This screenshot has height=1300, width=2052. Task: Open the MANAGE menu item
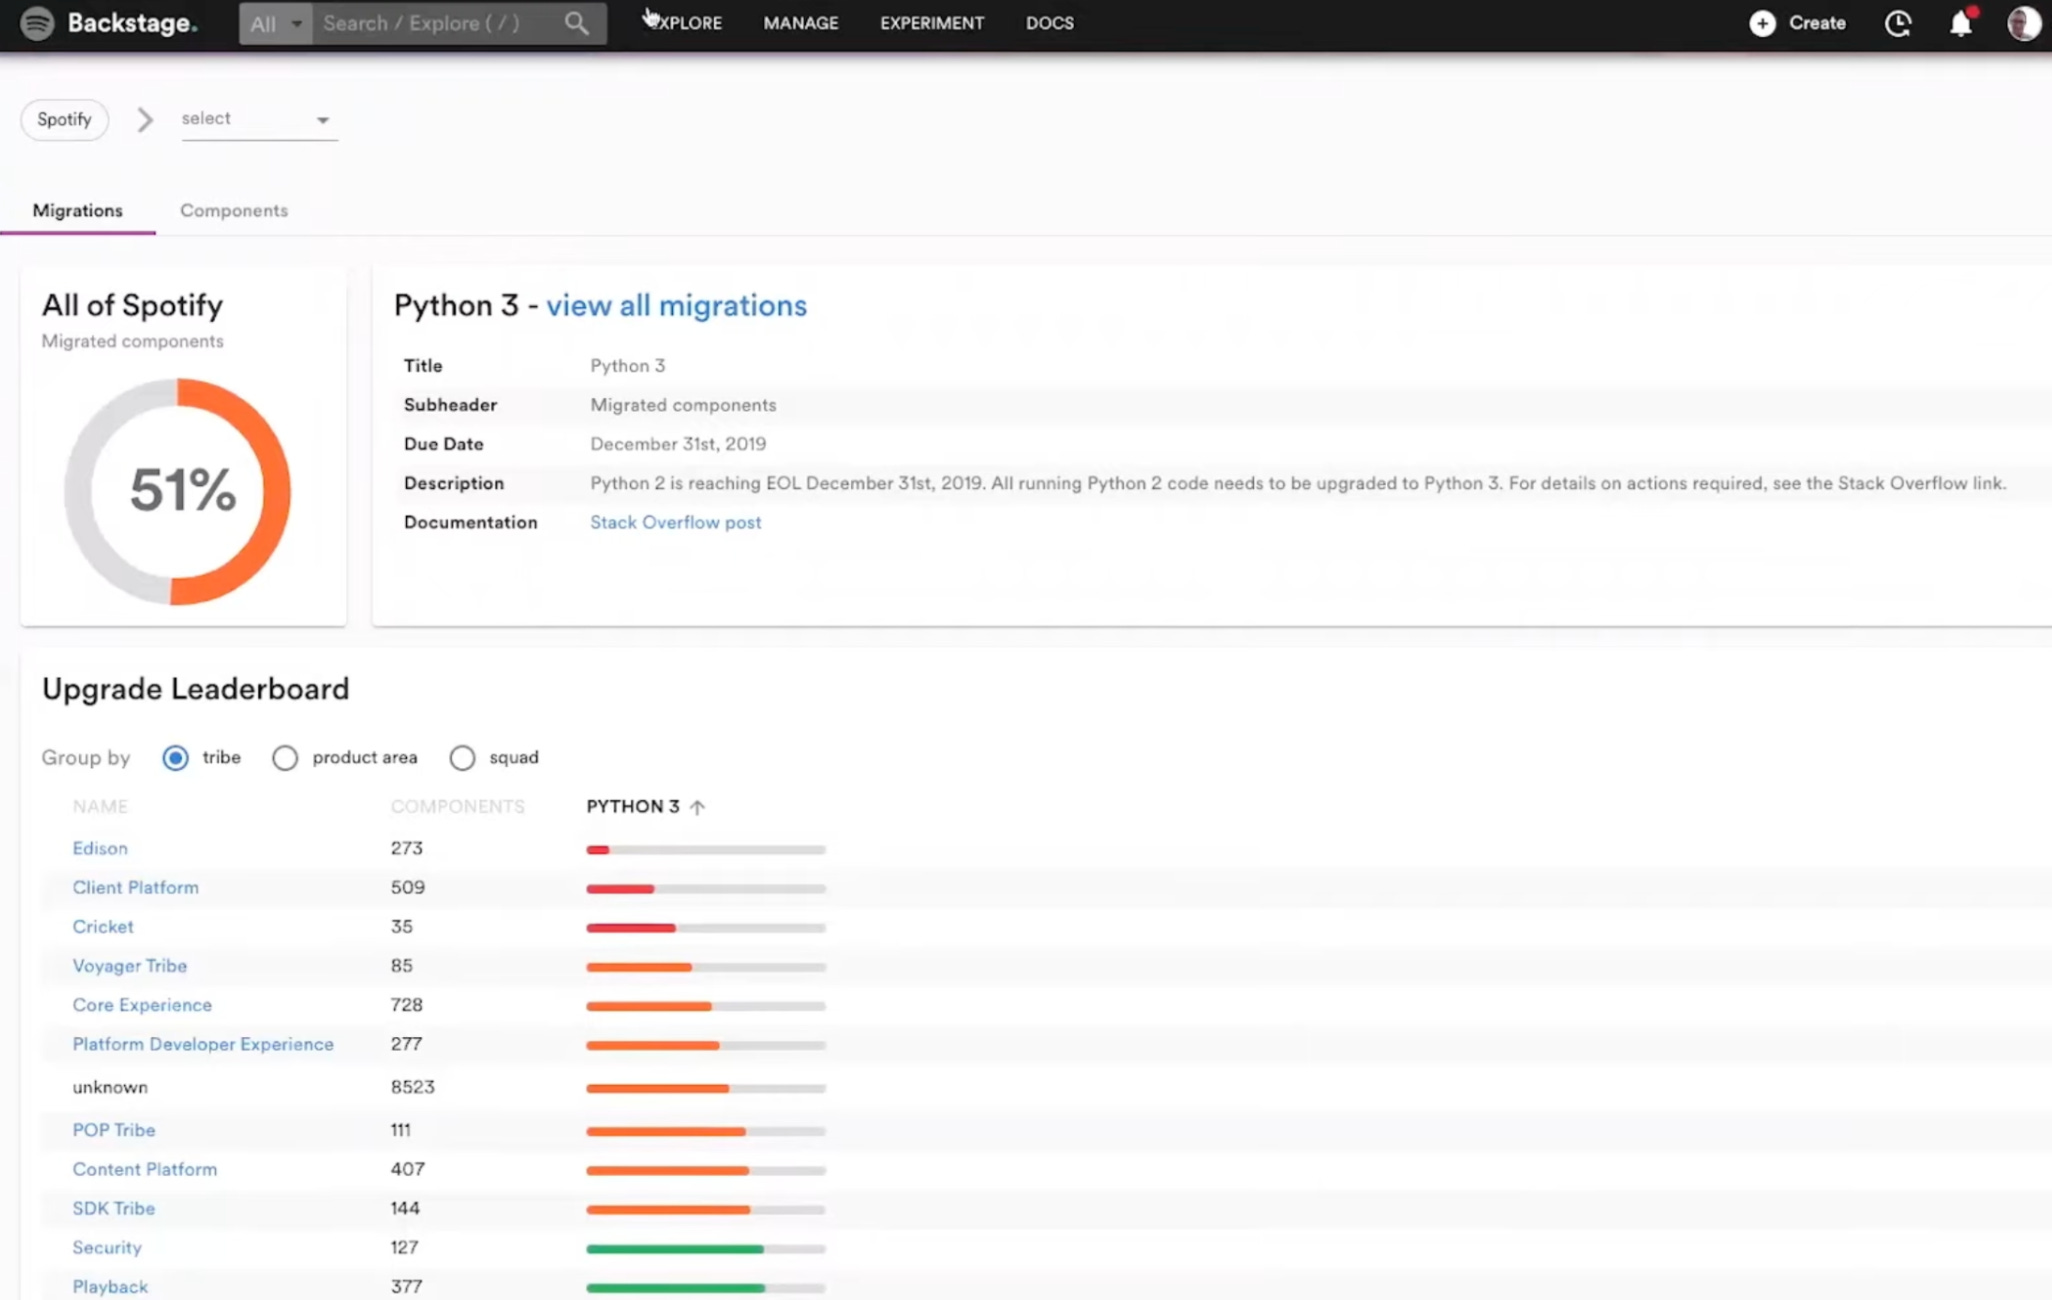click(x=800, y=23)
